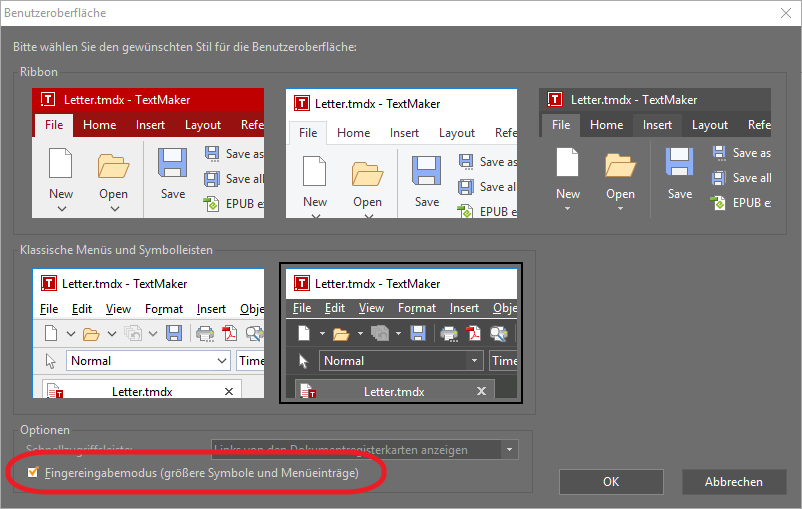Click EPUB export icon in dark ribbon preview

point(719,203)
